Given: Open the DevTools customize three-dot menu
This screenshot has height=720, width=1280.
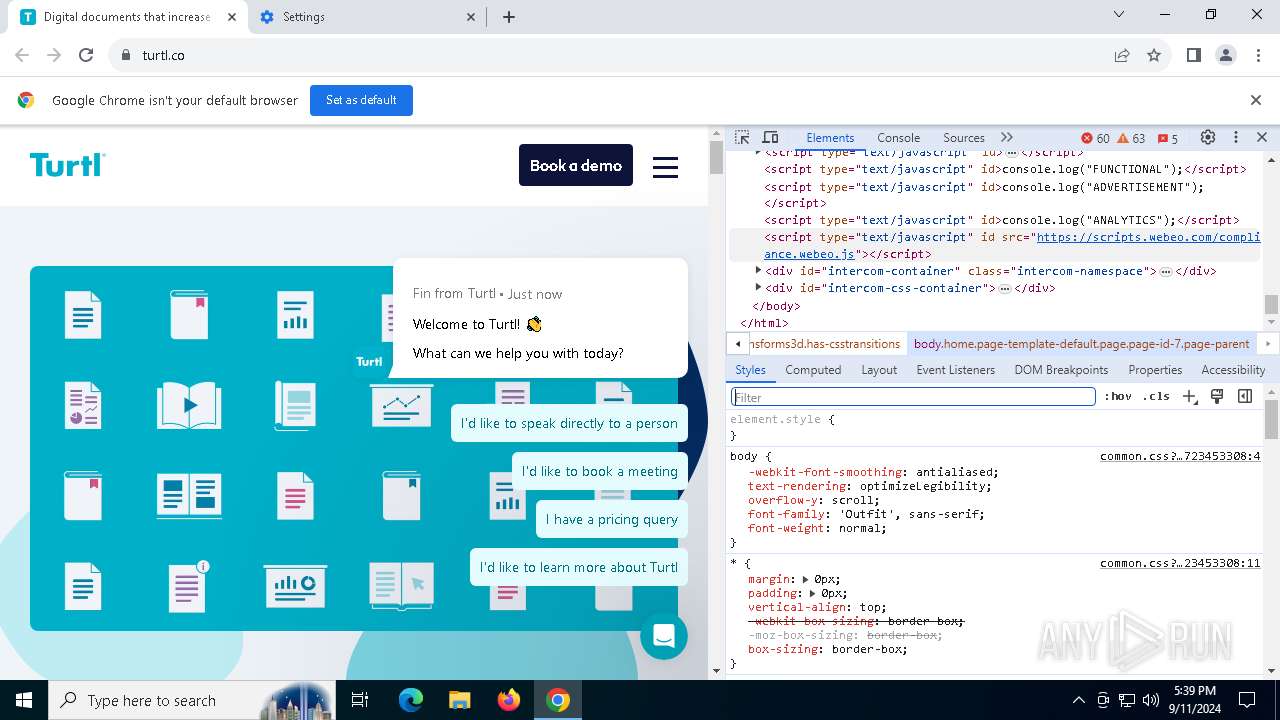Looking at the screenshot, I should coord(1236,138).
